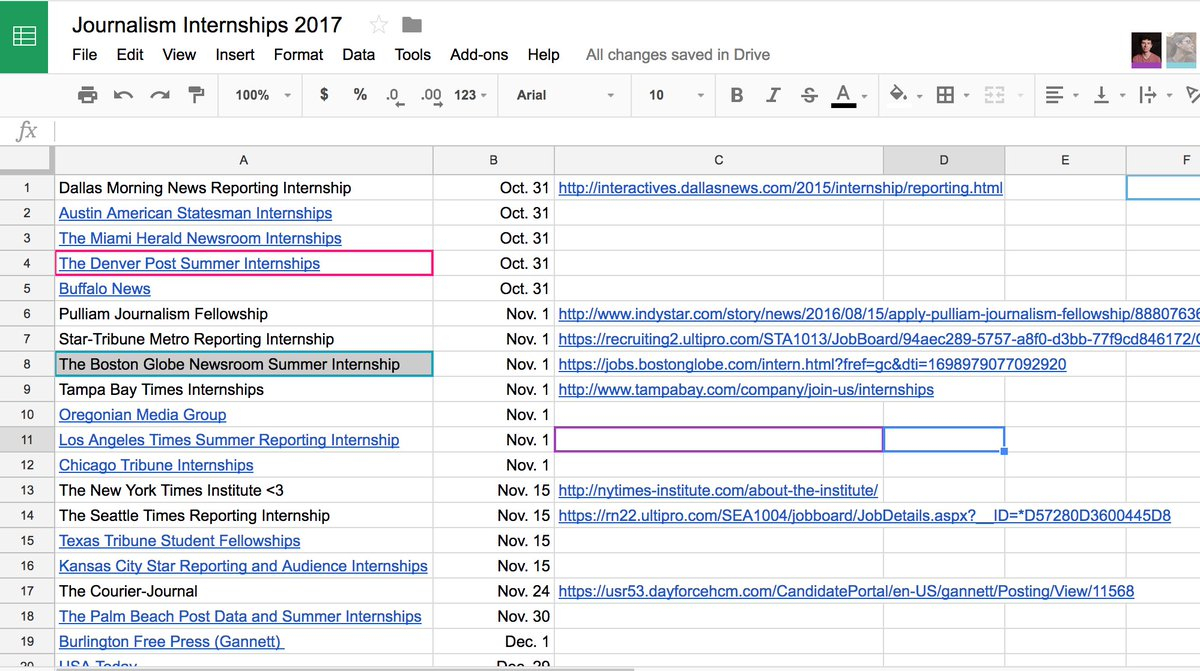
Task: Format selection as percent
Action: pos(360,95)
